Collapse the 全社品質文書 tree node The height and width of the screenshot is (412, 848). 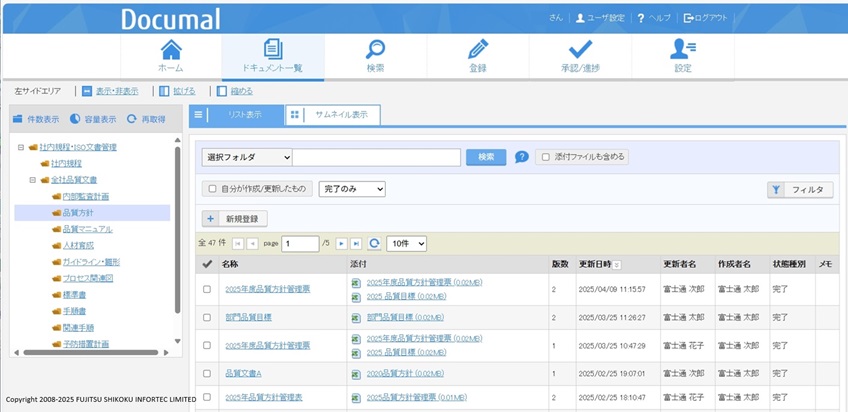[32, 180]
